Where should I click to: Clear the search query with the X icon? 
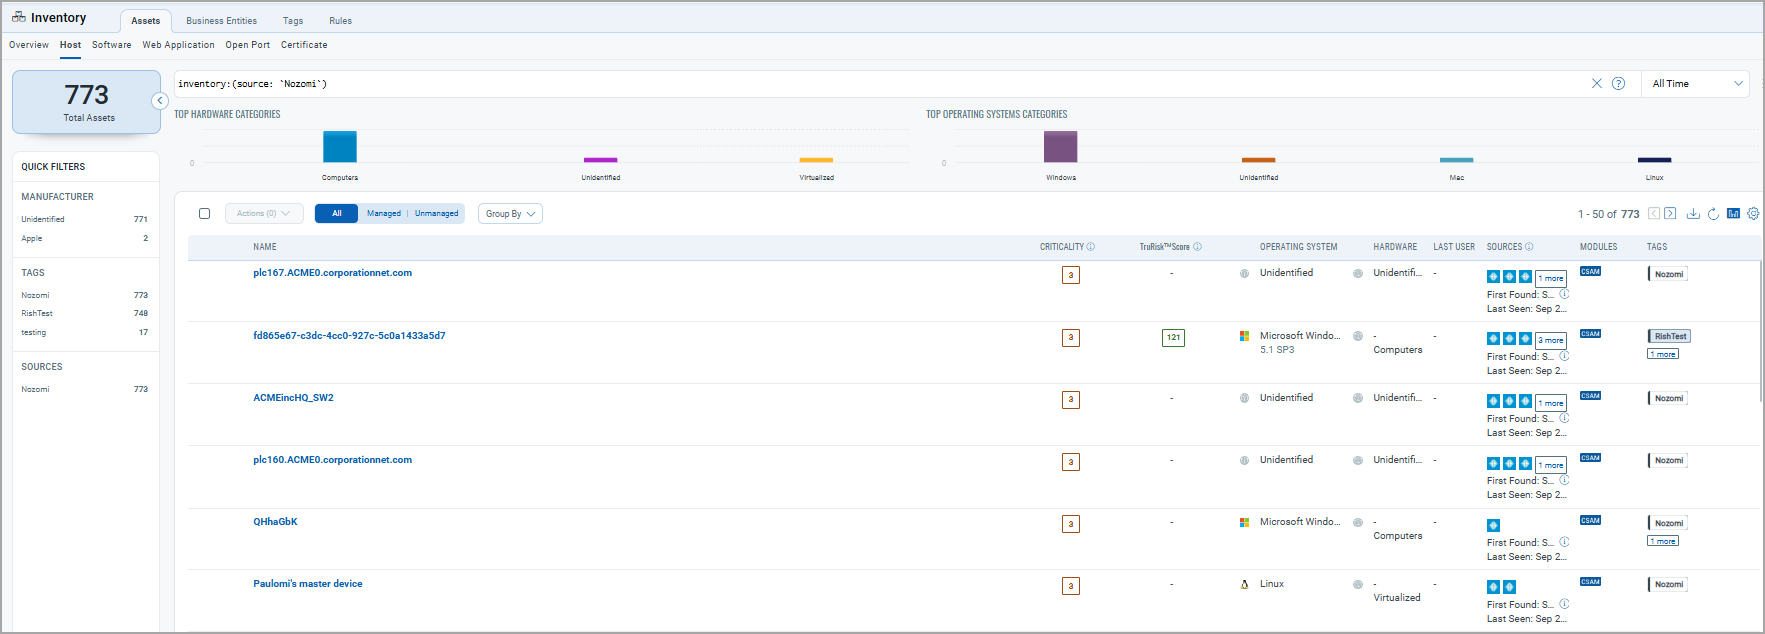tap(1596, 84)
